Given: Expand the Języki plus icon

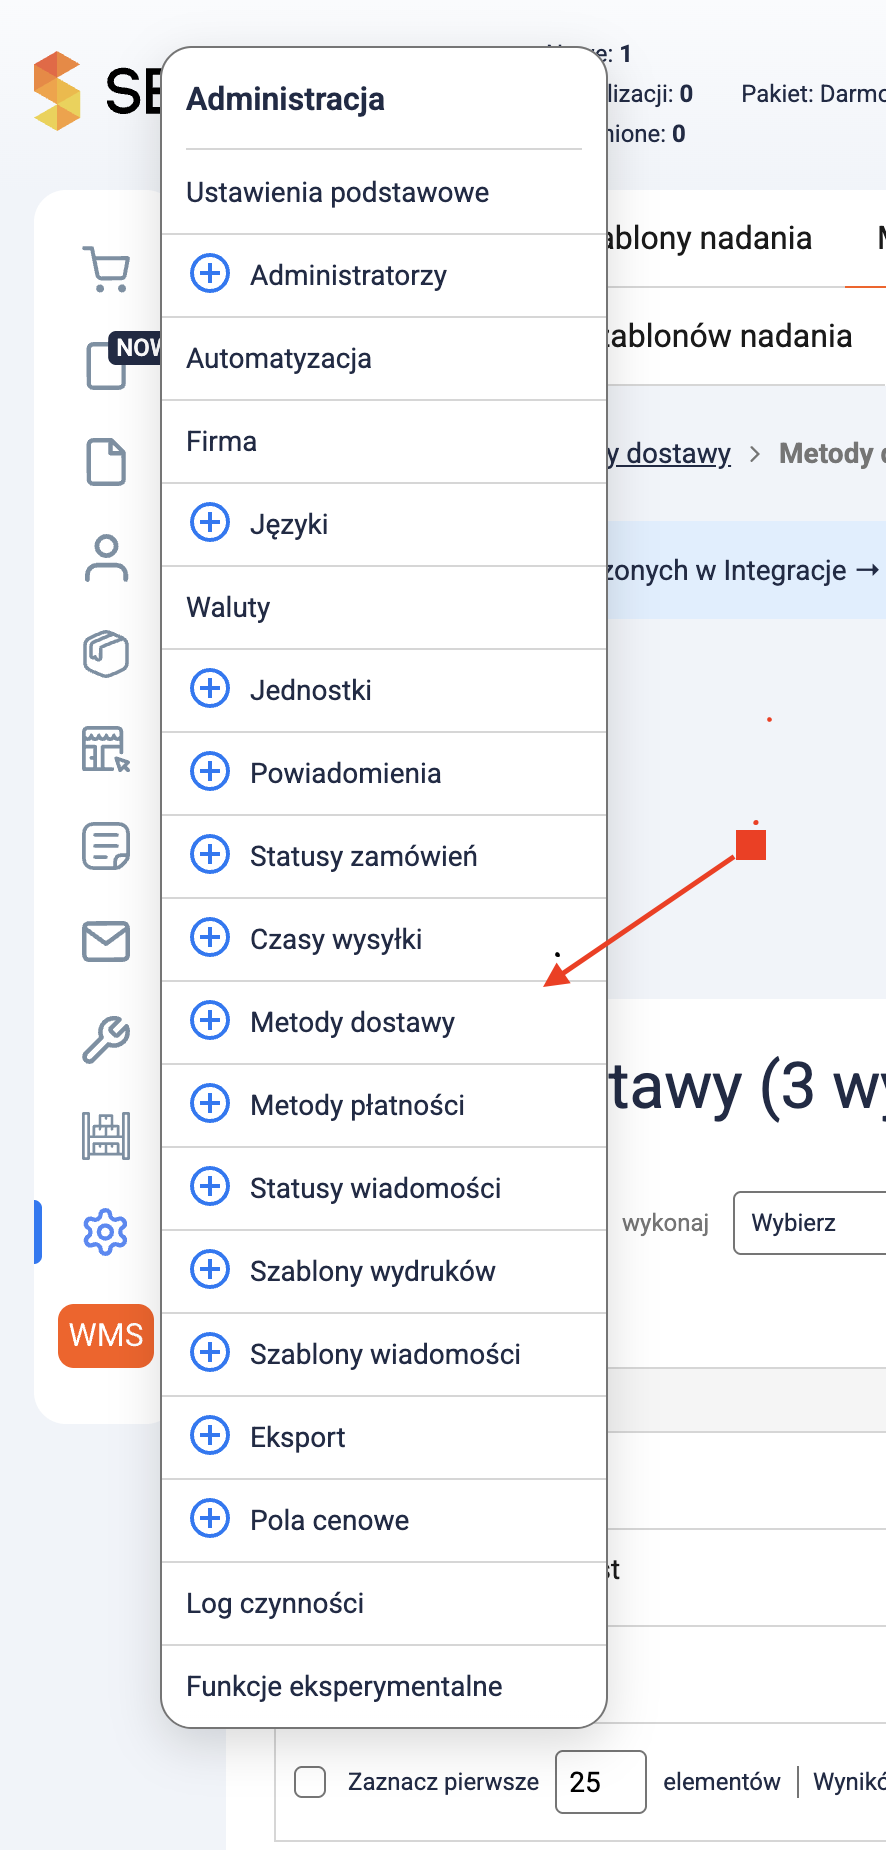Looking at the screenshot, I should point(210,522).
